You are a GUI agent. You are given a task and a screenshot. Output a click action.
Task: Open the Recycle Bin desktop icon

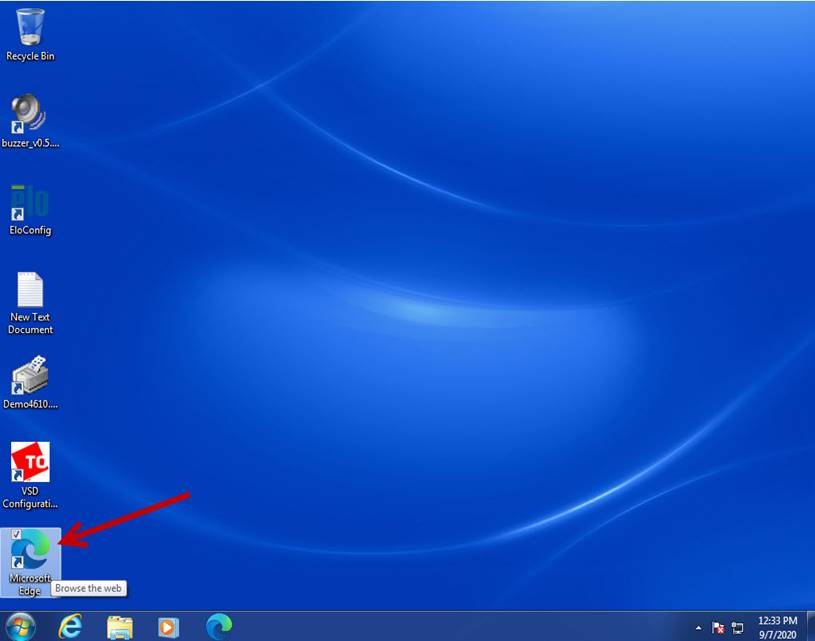(30, 28)
